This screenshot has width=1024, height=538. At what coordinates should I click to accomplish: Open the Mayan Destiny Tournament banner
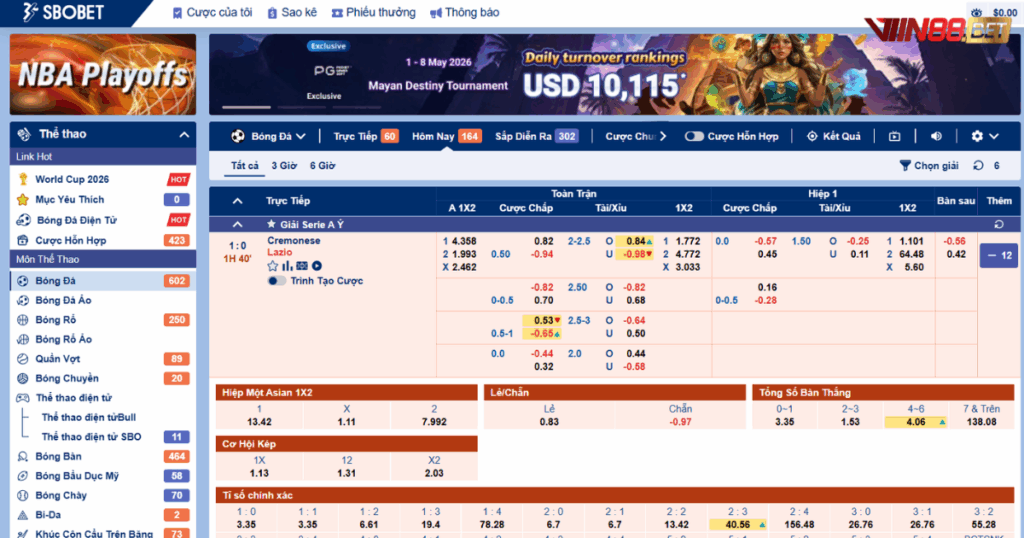[614, 74]
